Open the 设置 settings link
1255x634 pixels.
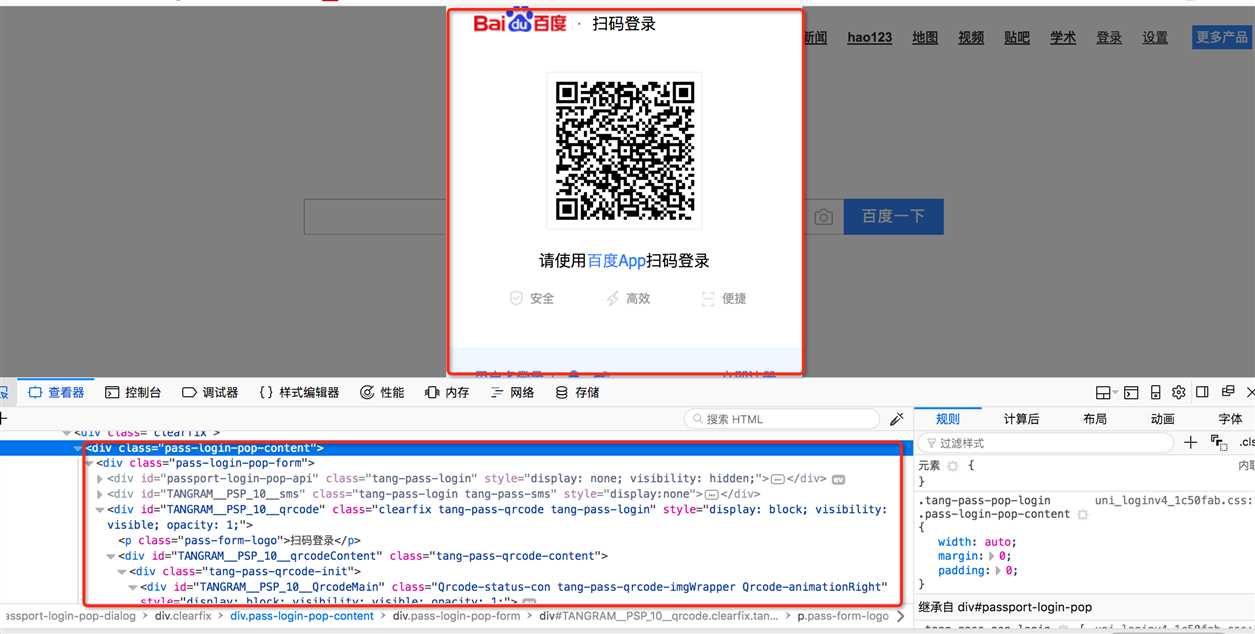point(1155,38)
